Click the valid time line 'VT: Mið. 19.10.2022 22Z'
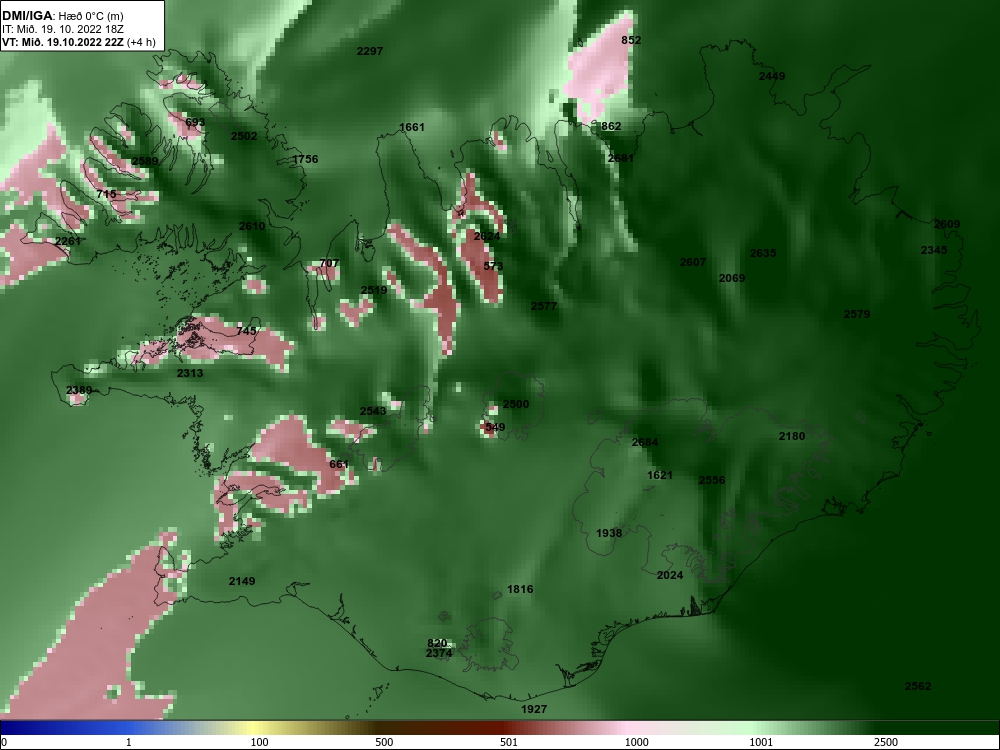 point(64,42)
